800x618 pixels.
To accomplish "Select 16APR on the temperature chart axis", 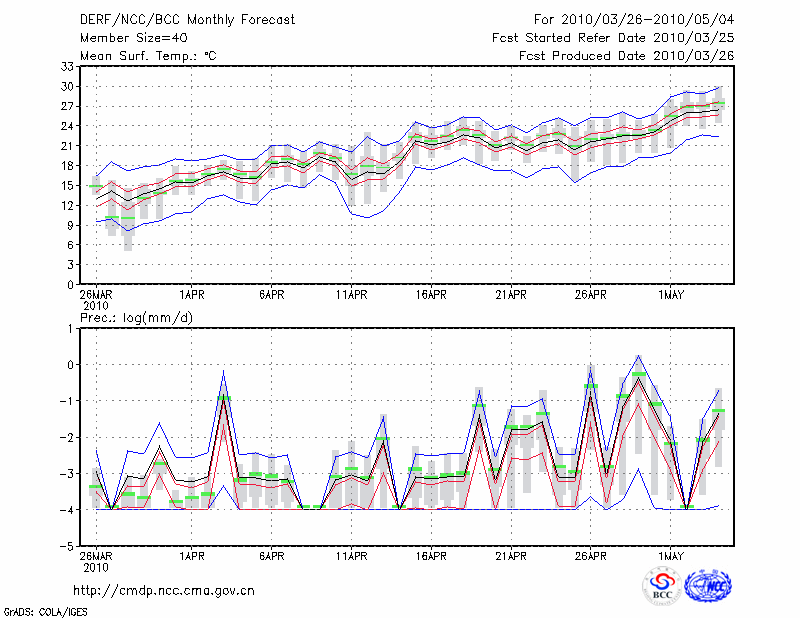I will point(431,295).
